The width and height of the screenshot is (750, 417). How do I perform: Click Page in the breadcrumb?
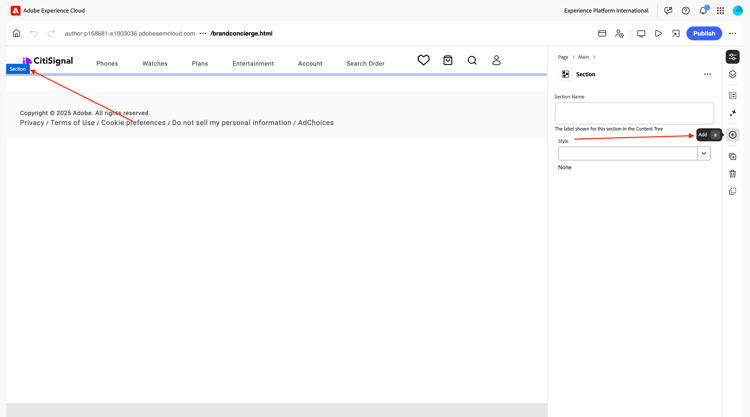(563, 57)
